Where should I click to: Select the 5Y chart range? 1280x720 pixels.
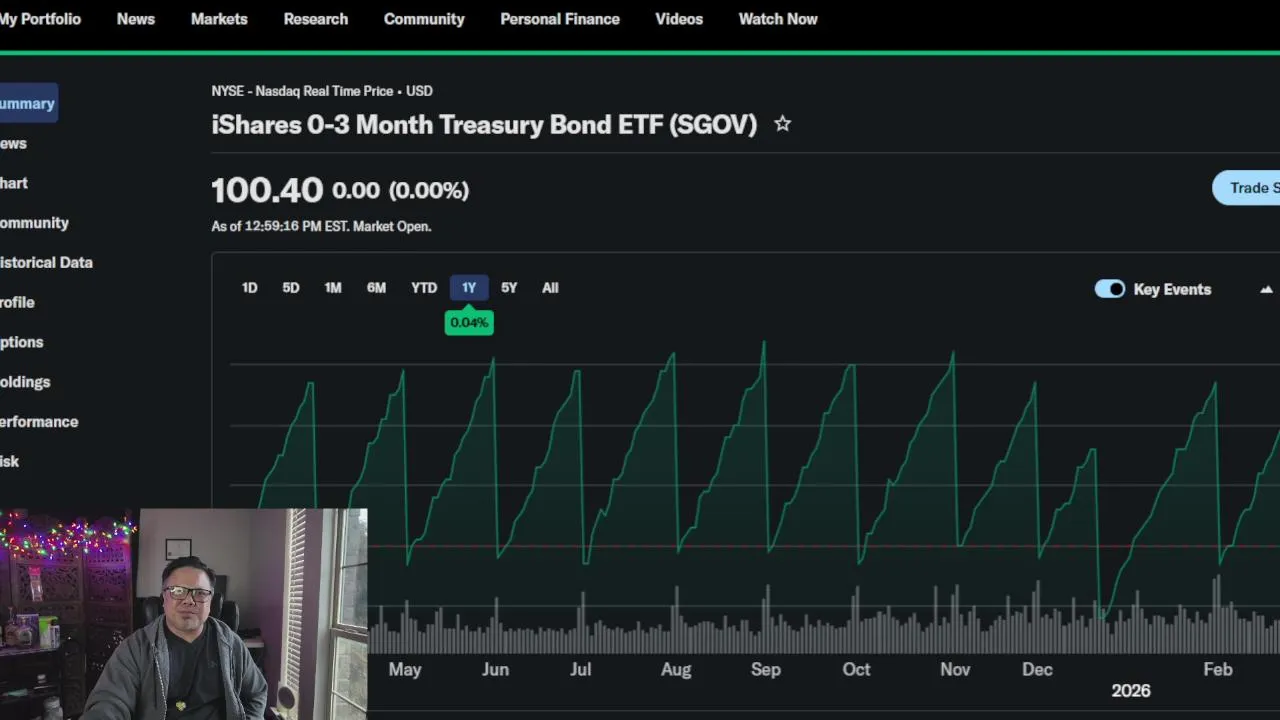509,288
